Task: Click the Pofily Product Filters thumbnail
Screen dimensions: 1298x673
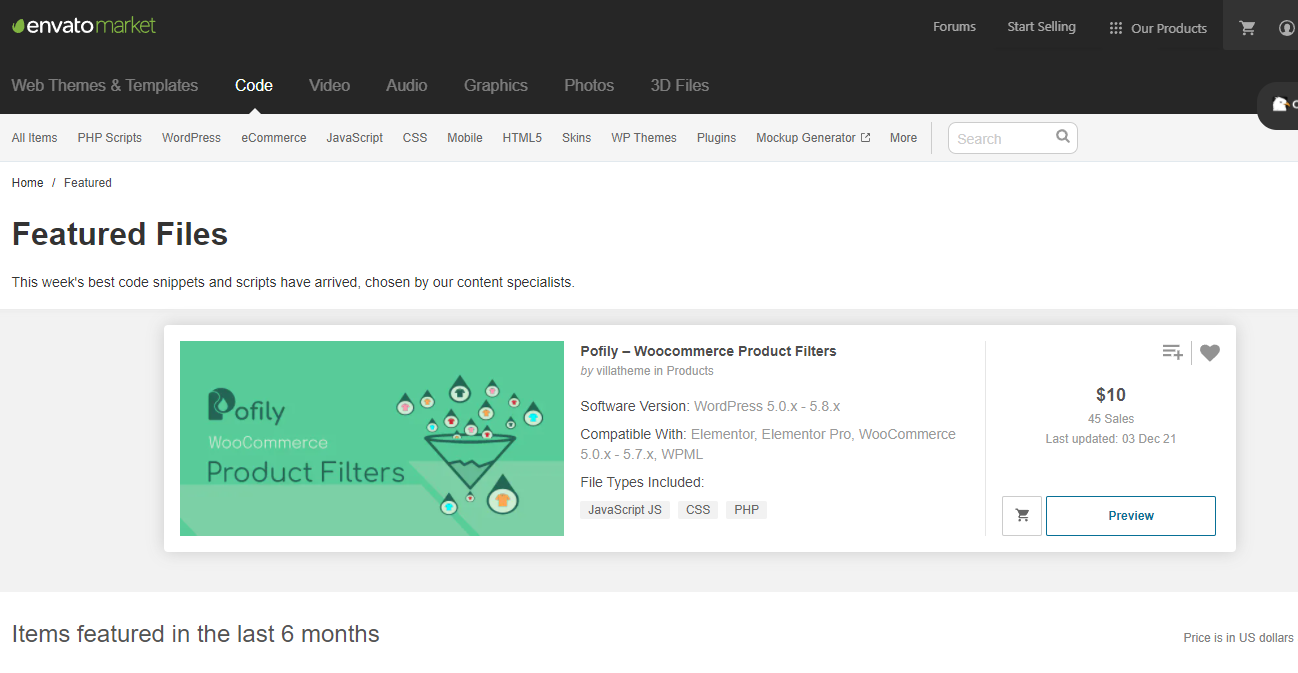Action: tap(372, 438)
